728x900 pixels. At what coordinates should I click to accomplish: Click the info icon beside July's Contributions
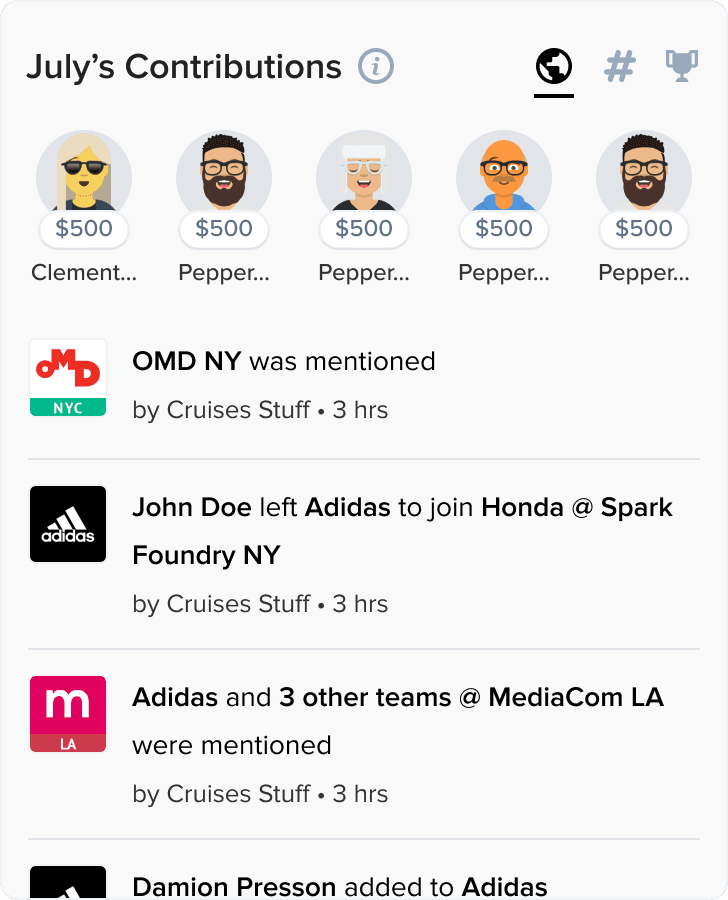tap(376, 67)
